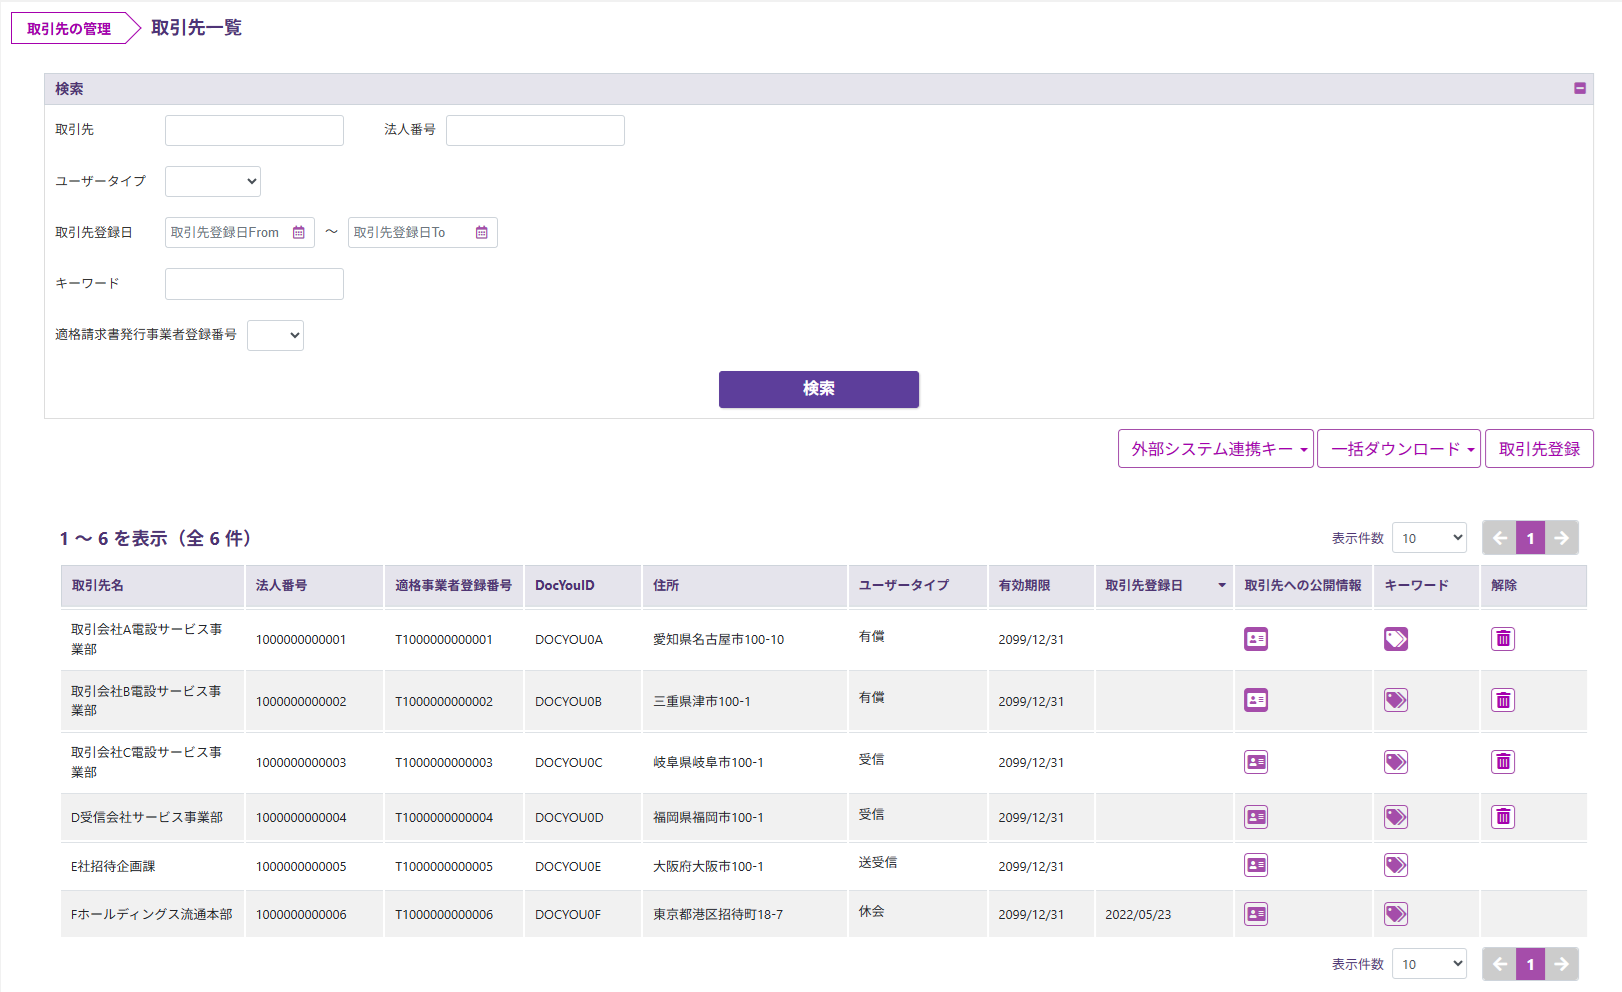Click the 住所 column header
This screenshot has height=992, width=1622.
coord(745,585)
